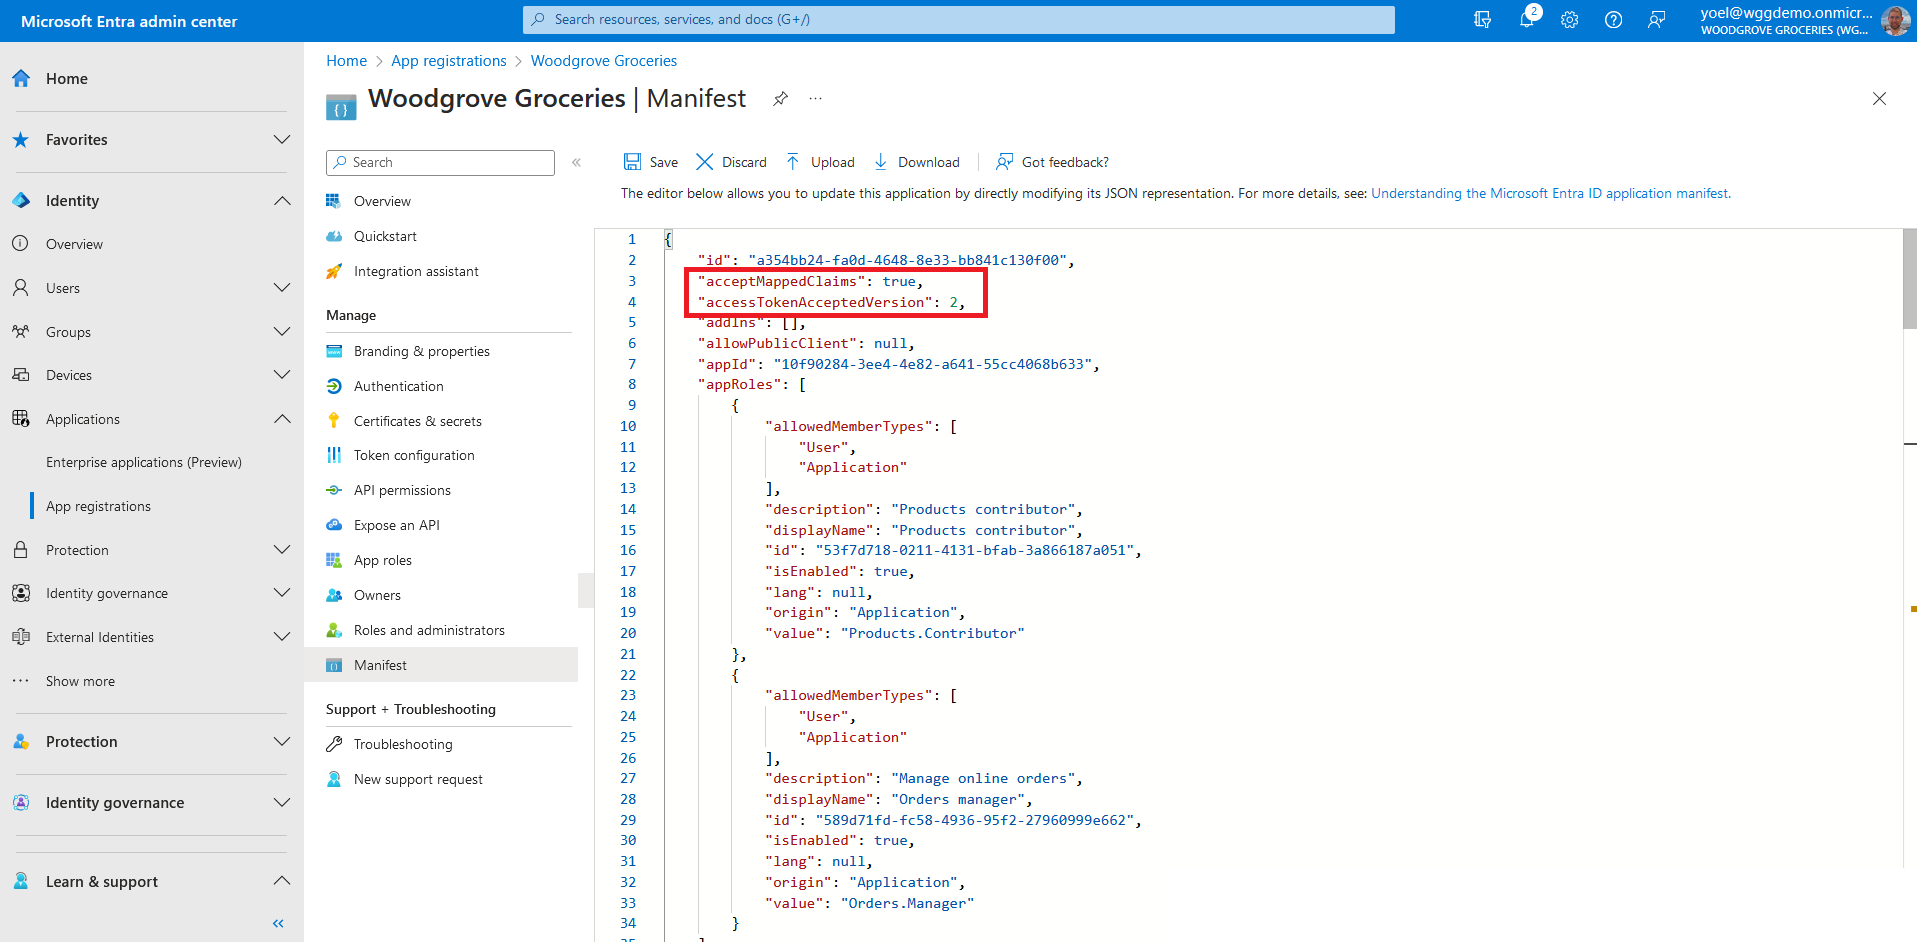Expand the Favorites section

click(282, 140)
